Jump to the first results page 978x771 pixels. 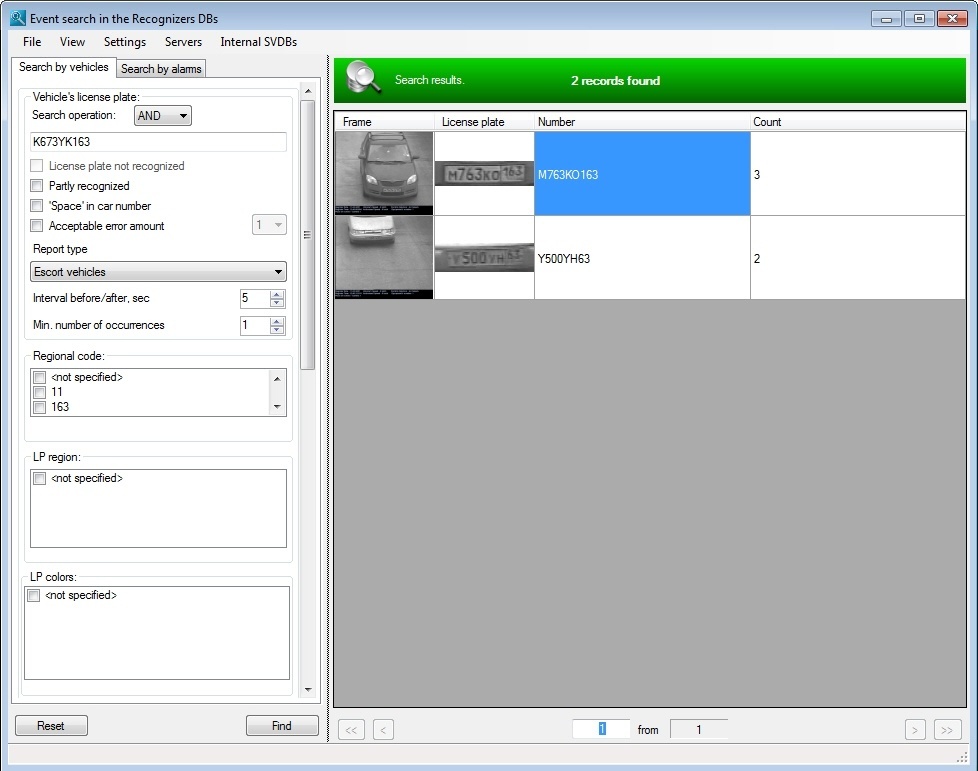coord(351,730)
